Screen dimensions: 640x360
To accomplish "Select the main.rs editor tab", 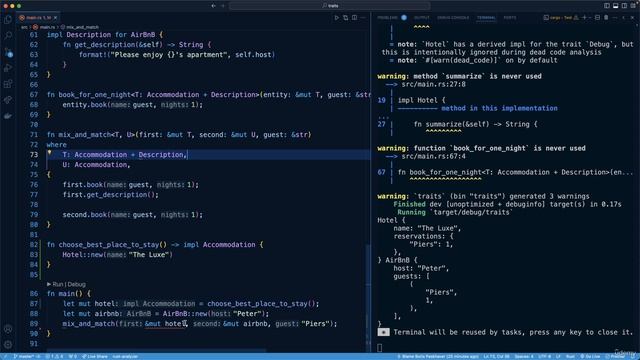I will (x=39, y=18).
